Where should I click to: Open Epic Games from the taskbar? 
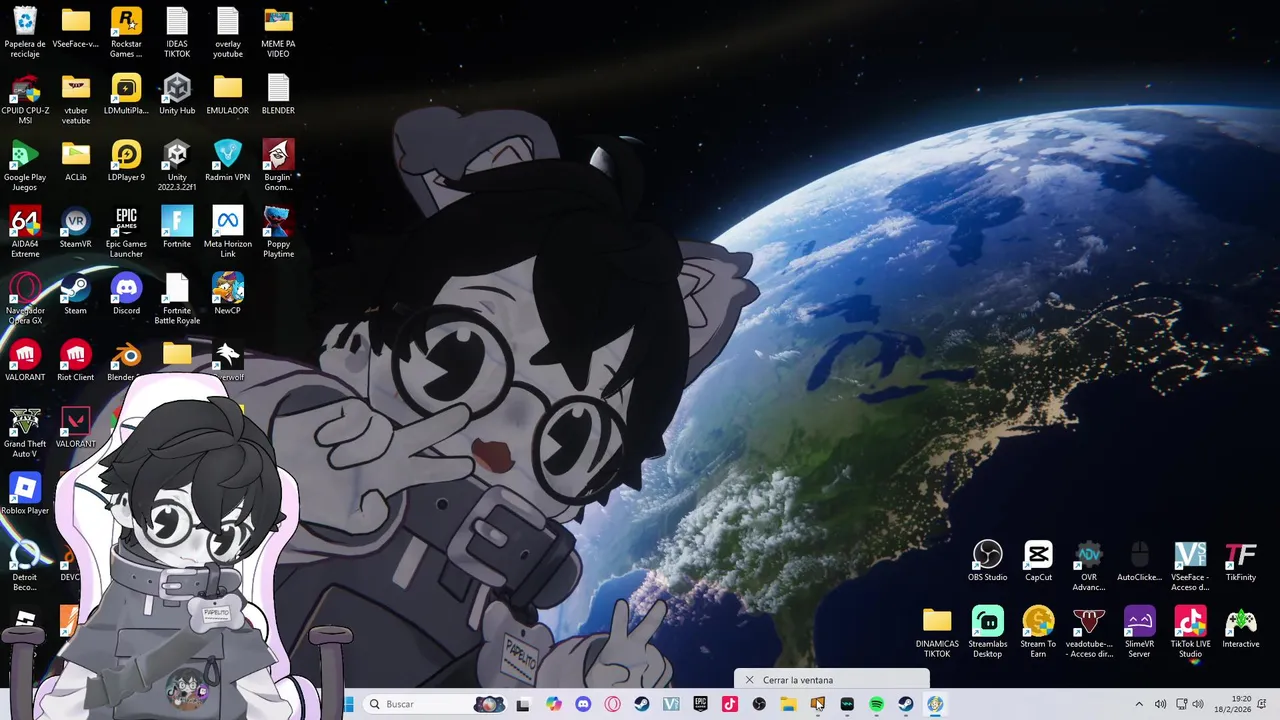click(x=701, y=704)
